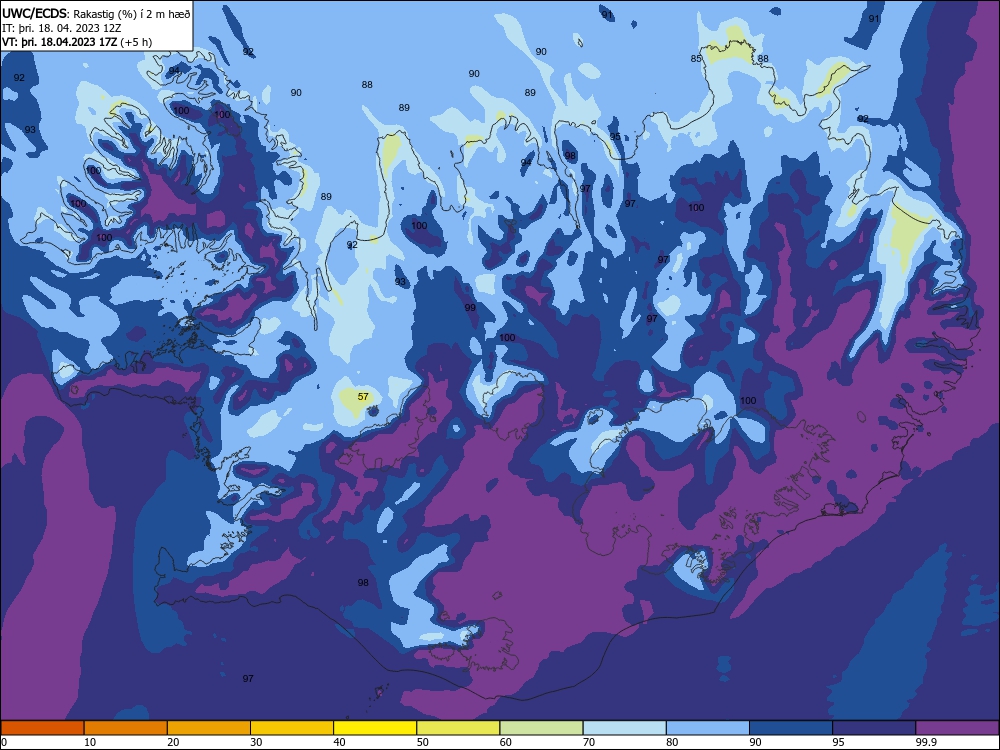Viewport: 1000px width, 750px height.
Task: Click the 20–30 amber legend swatch
Action: click(x=209, y=728)
